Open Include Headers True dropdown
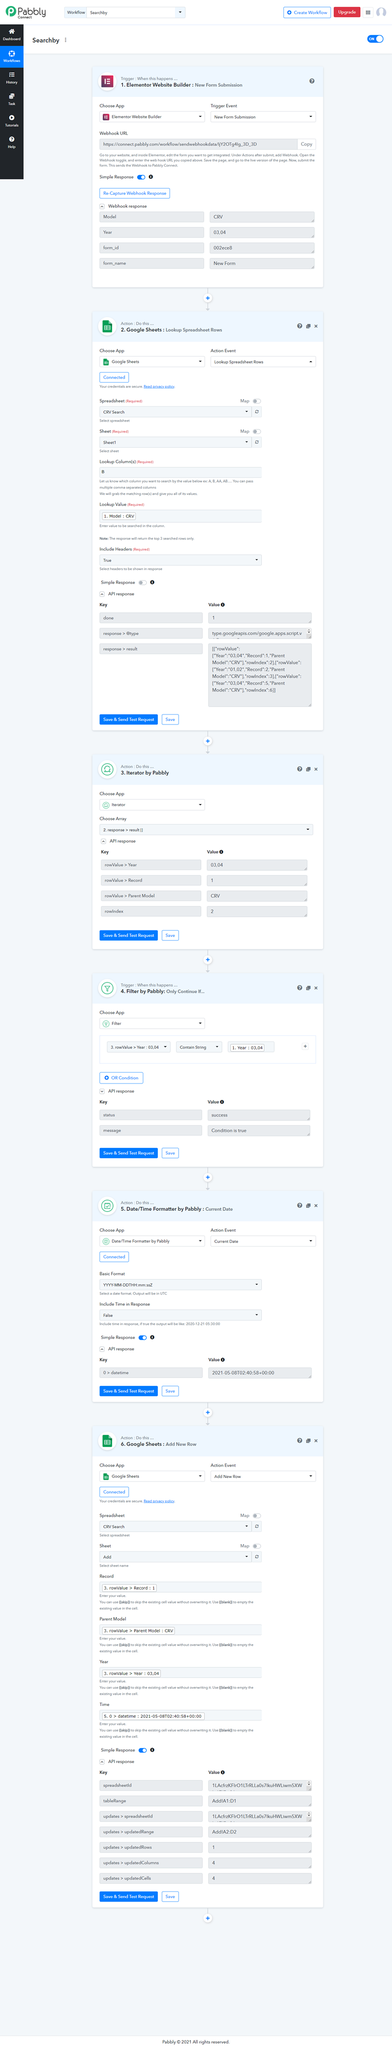This screenshot has height=2048, width=392. 181,560
